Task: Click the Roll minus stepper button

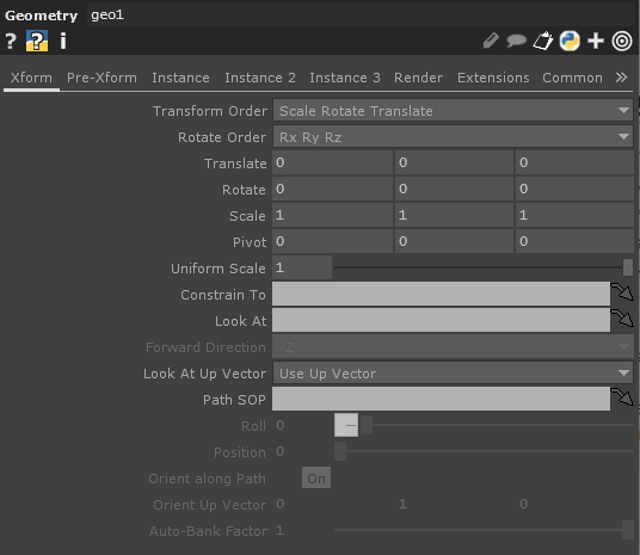Action: tap(346, 425)
